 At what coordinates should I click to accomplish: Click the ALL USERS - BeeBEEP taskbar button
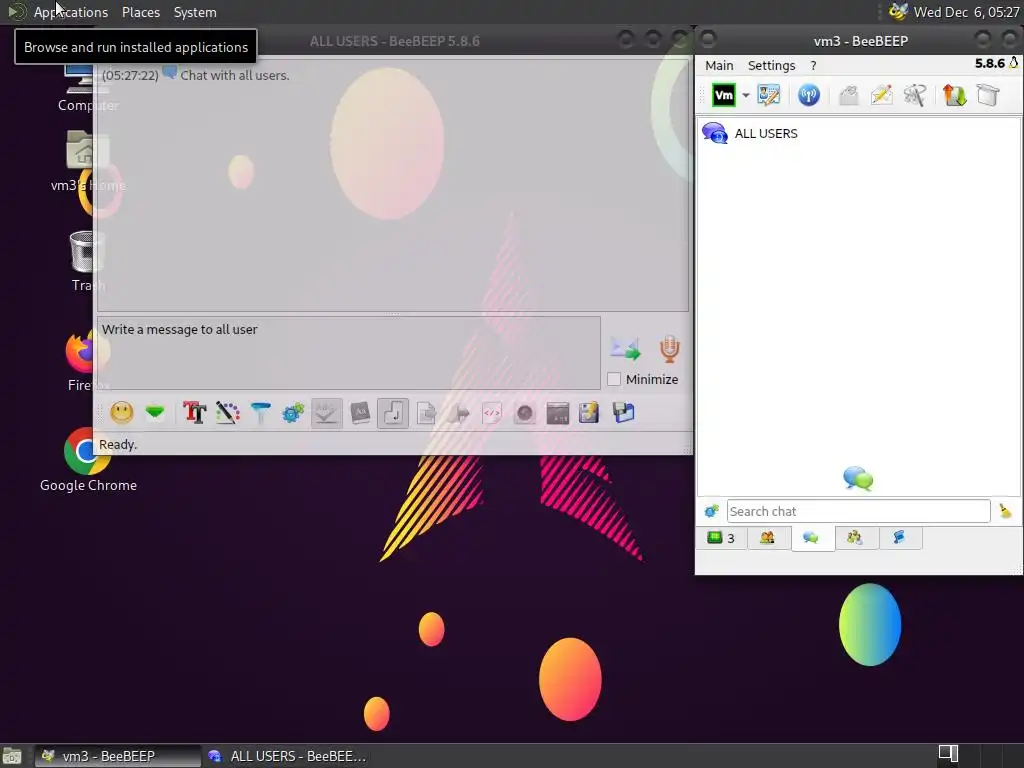pos(287,756)
